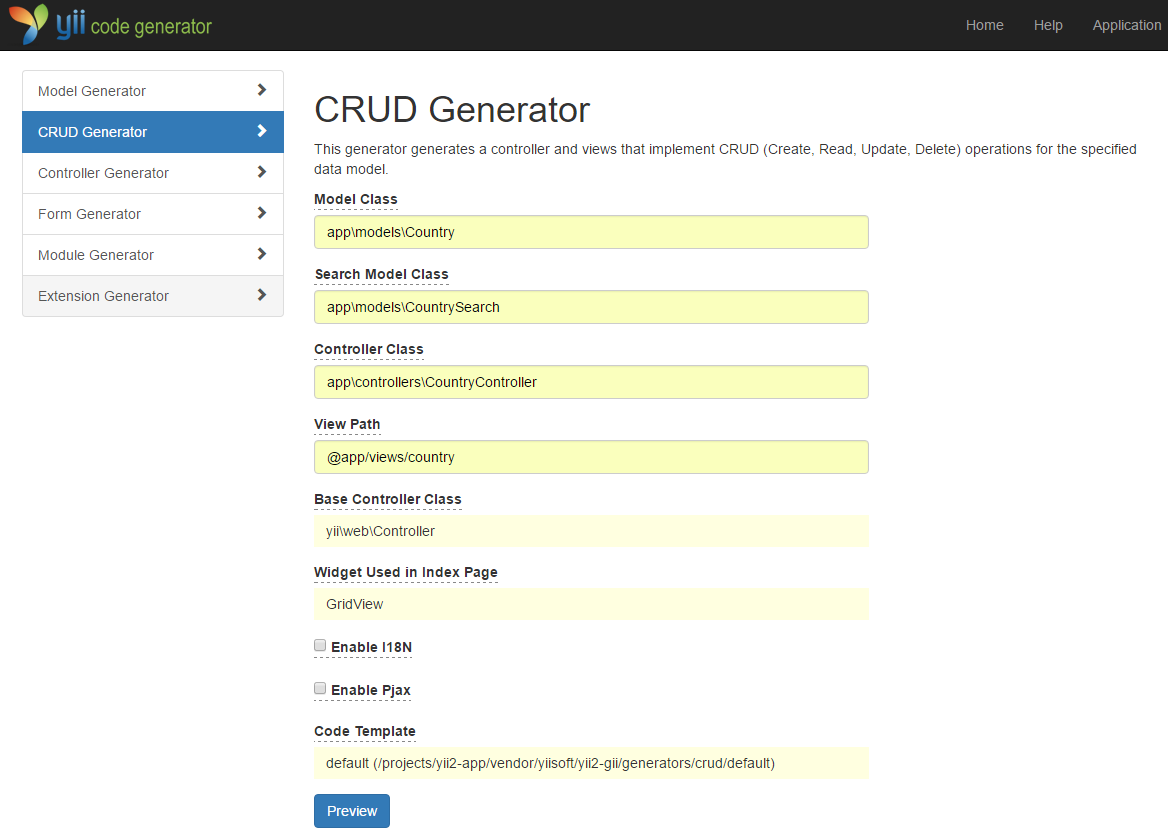Click the Search Model Class field

[x=590, y=306]
